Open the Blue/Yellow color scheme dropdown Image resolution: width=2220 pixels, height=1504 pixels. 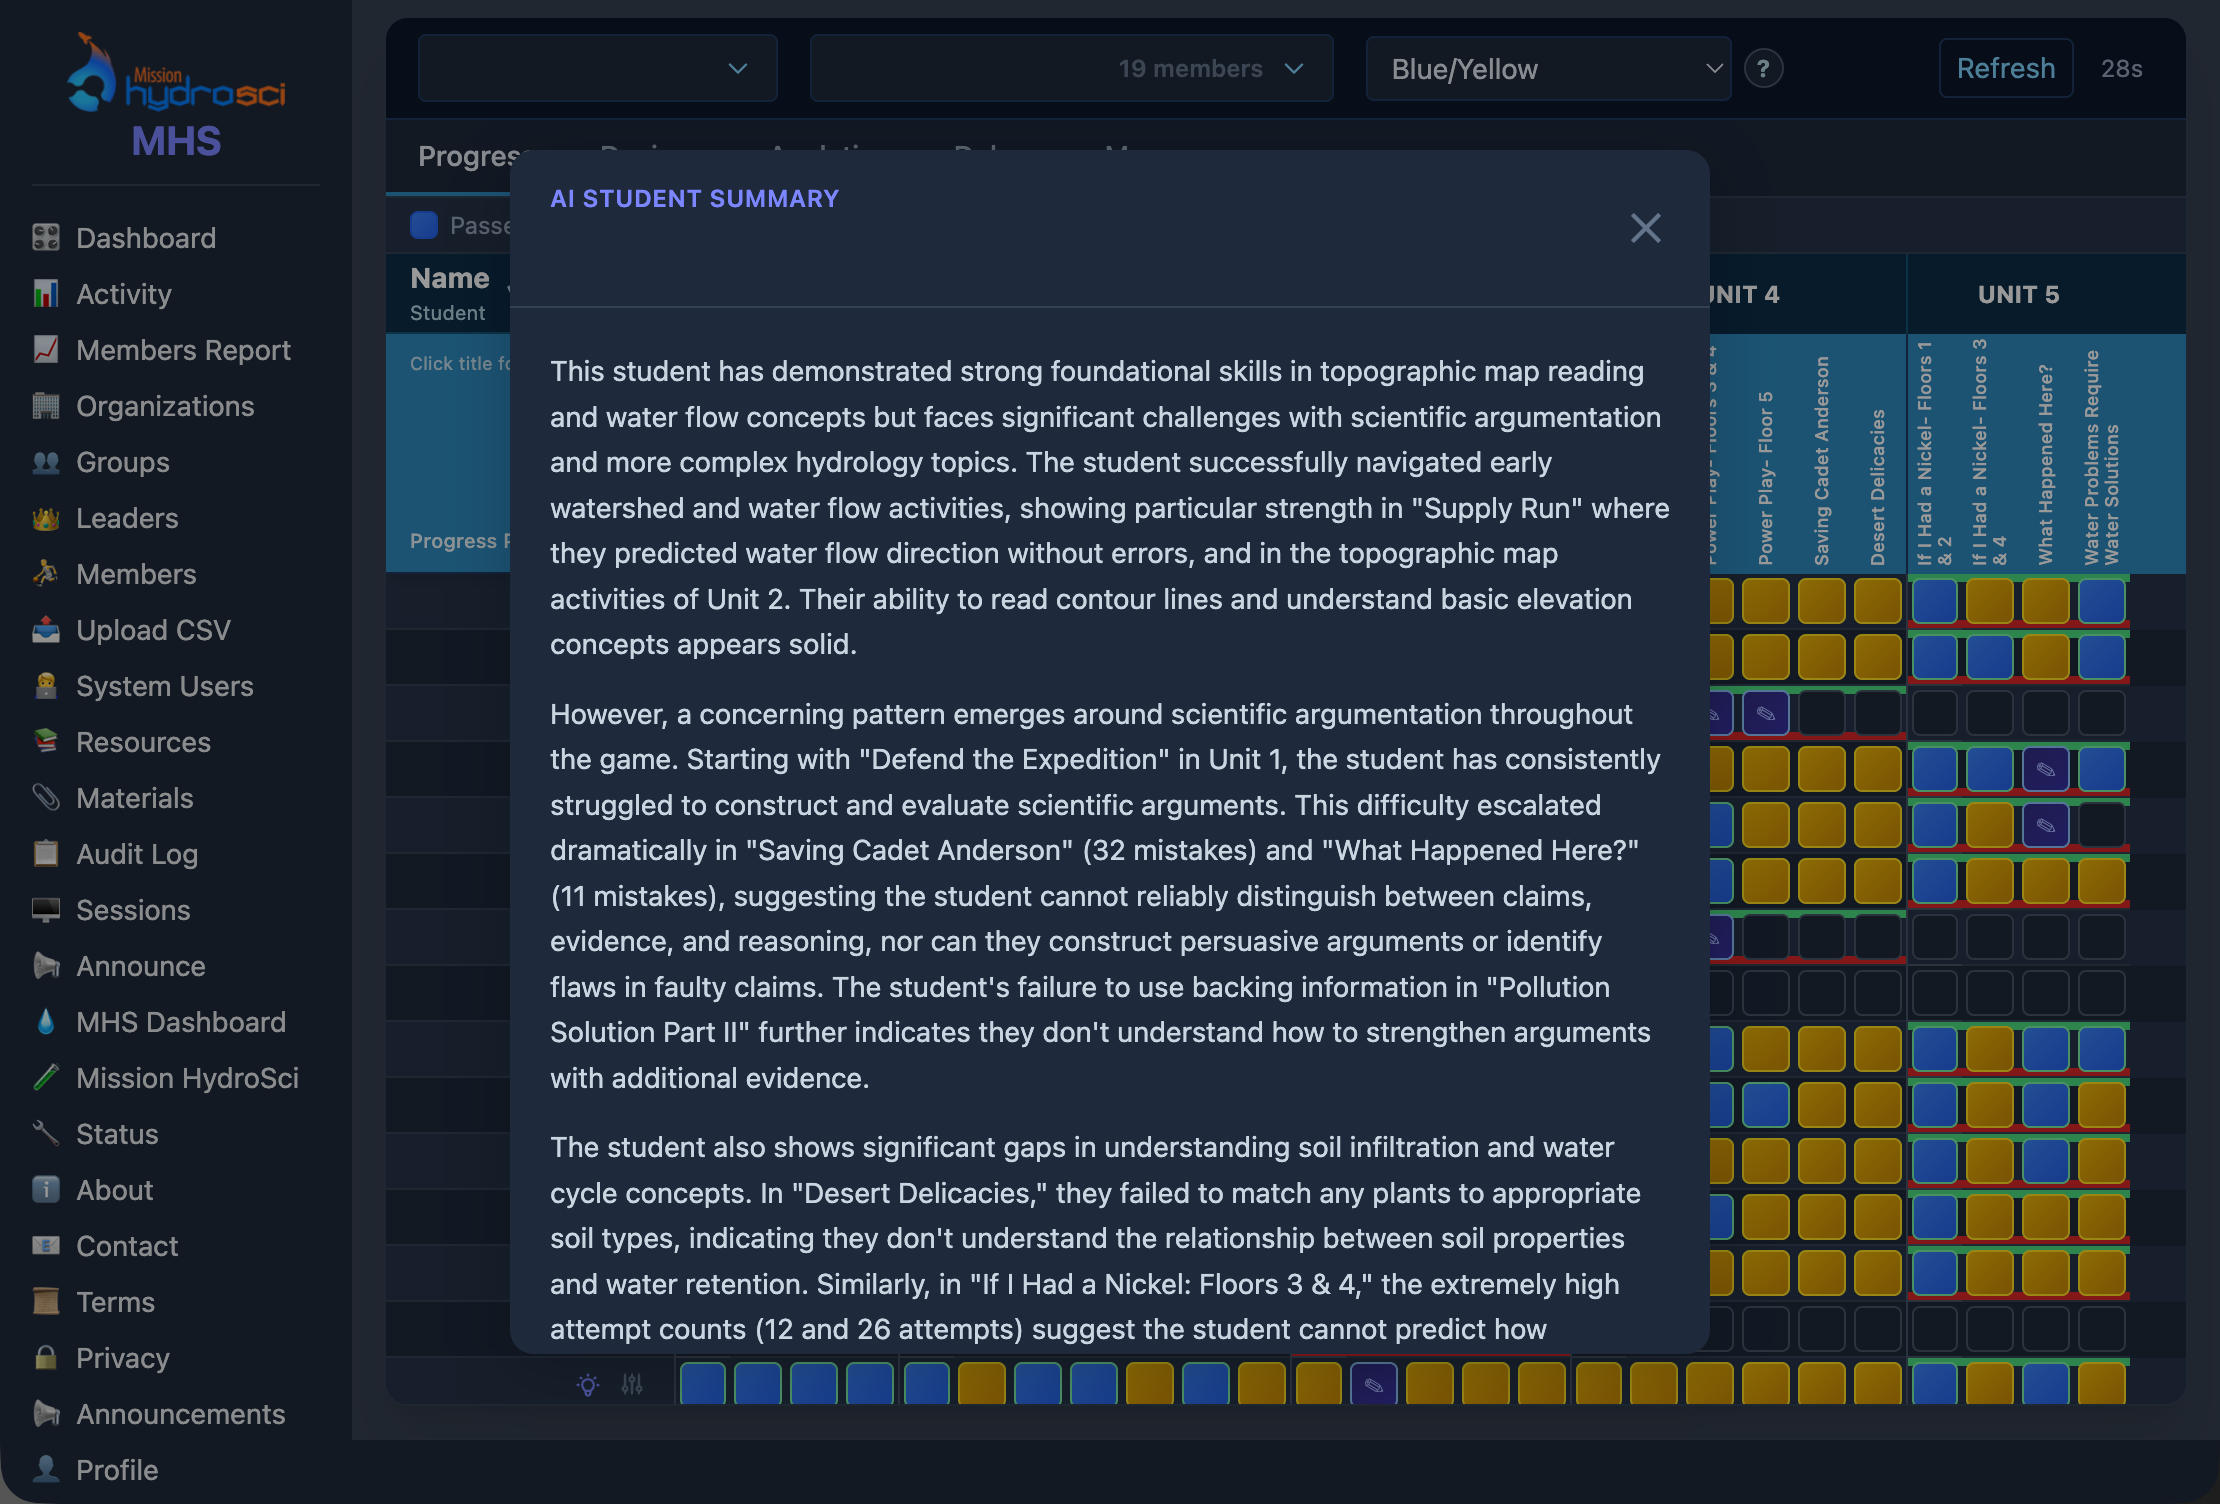coord(1547,68)
